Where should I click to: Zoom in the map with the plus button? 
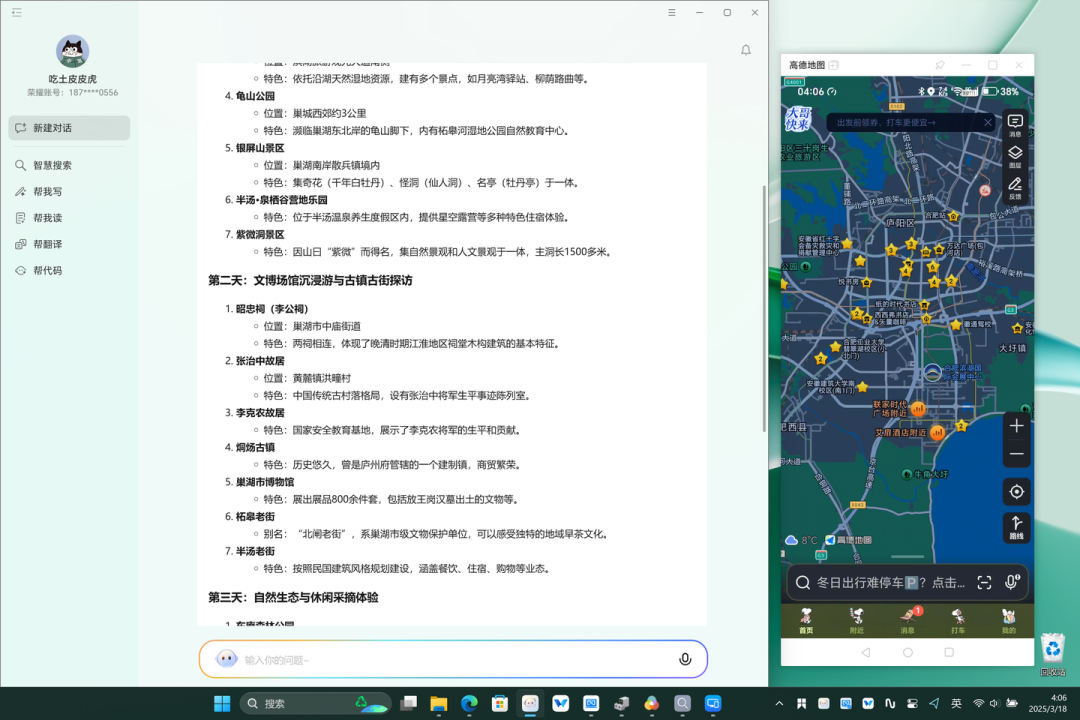click(x=1017, y=426)
